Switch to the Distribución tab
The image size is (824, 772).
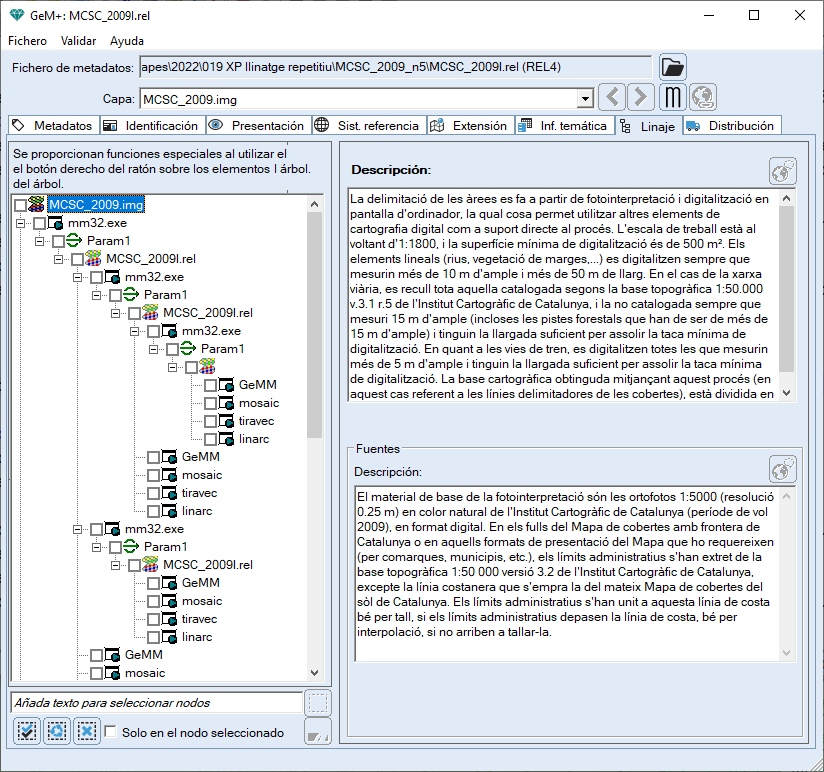tap(731, 126)
